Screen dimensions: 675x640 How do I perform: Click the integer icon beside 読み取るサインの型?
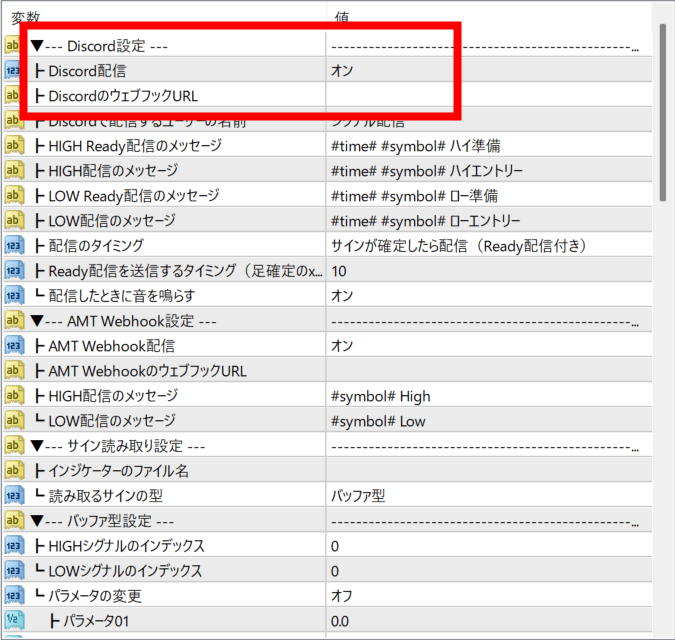(x=14, y=495)
